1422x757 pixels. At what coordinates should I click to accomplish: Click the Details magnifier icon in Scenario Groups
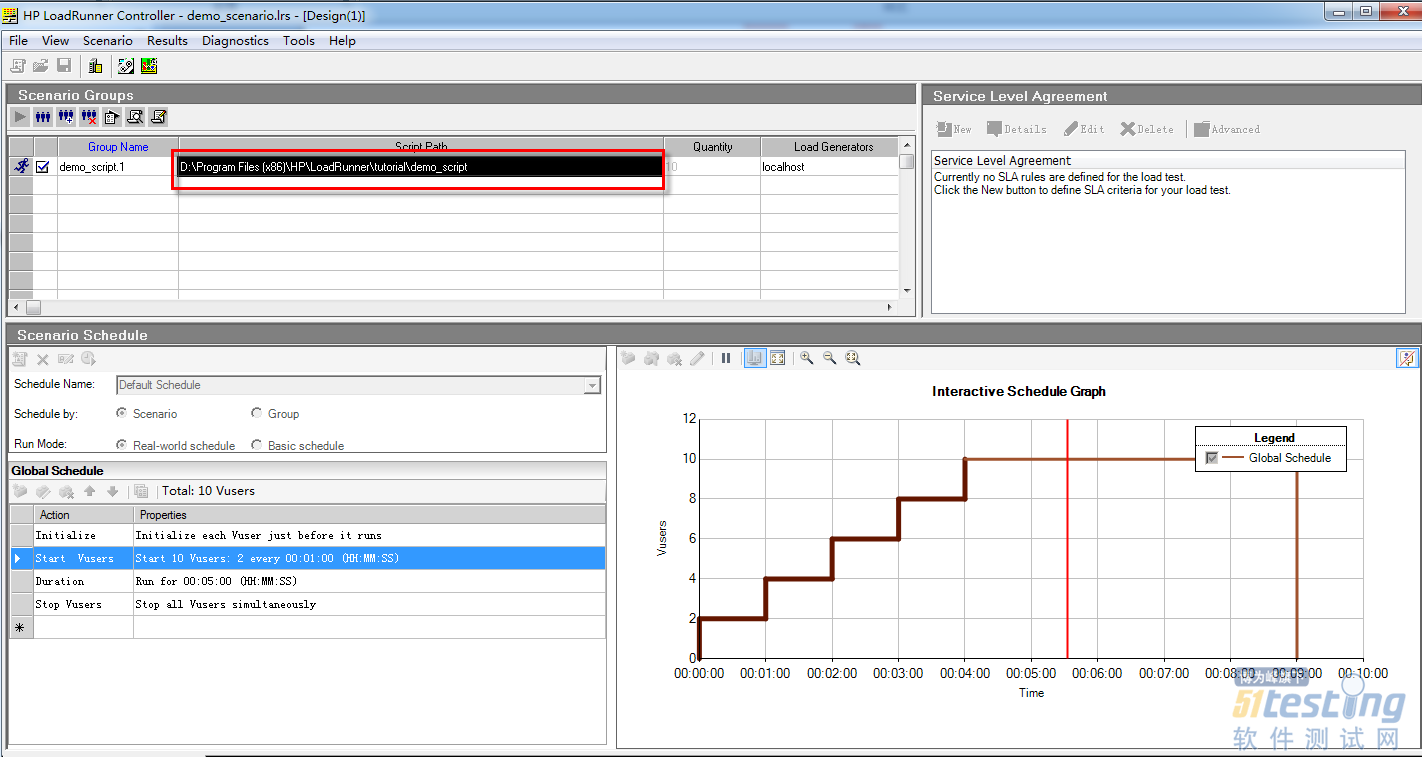pyautogui.click(x=135, y=117)
